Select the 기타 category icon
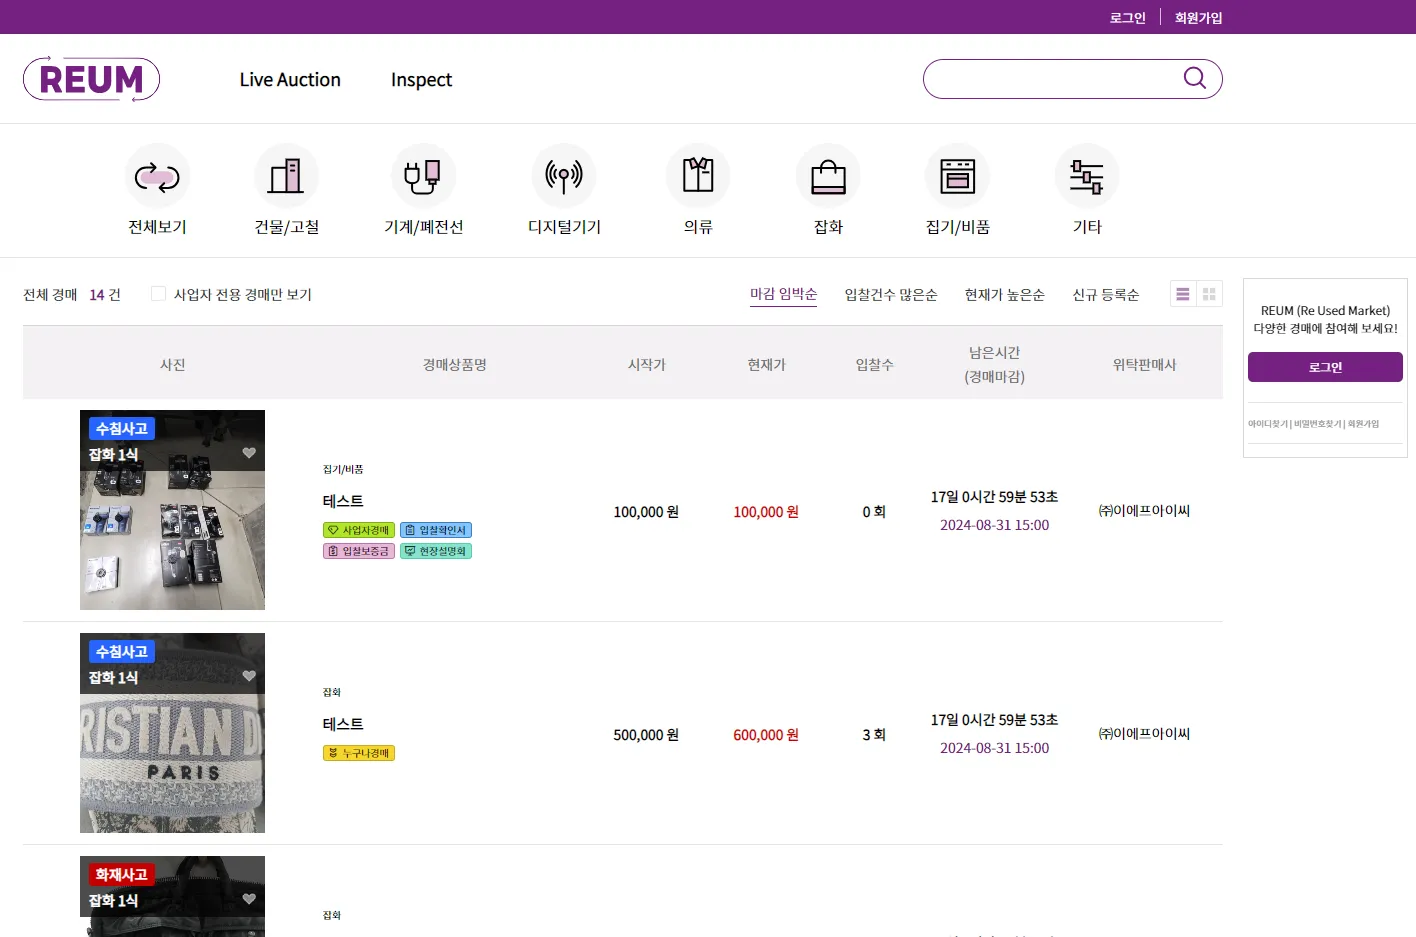Viewport: 1416px width, 937px height. tap(1087, 176)
